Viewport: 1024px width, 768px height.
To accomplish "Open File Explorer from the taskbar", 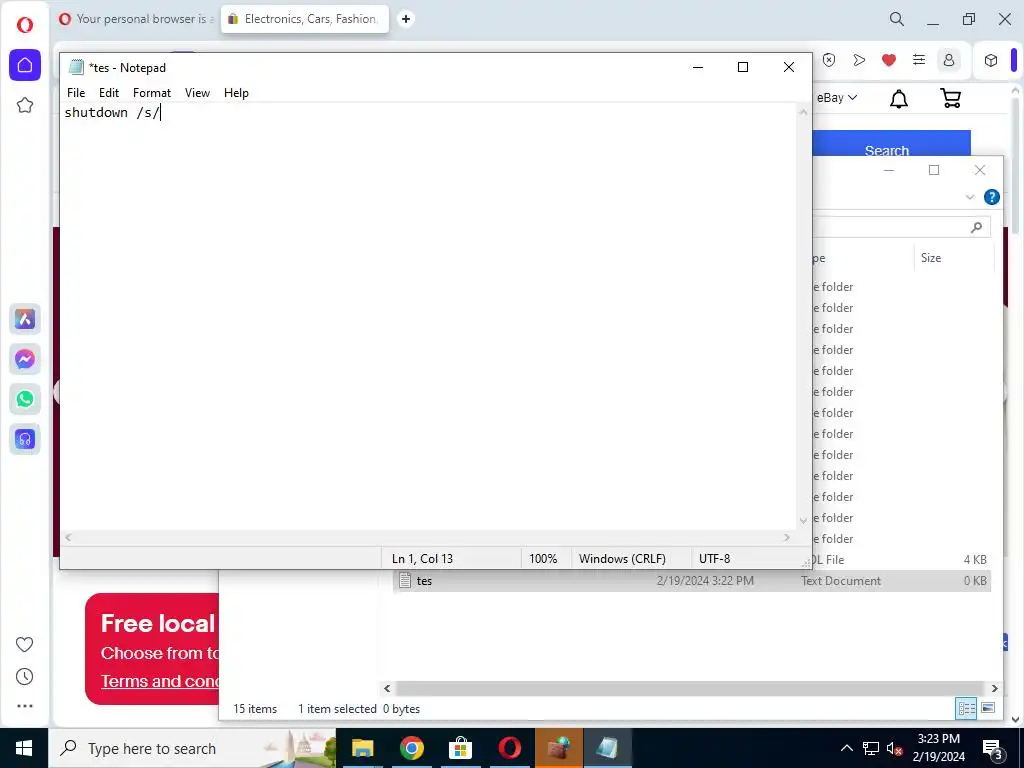I will [x=362, y=748].
